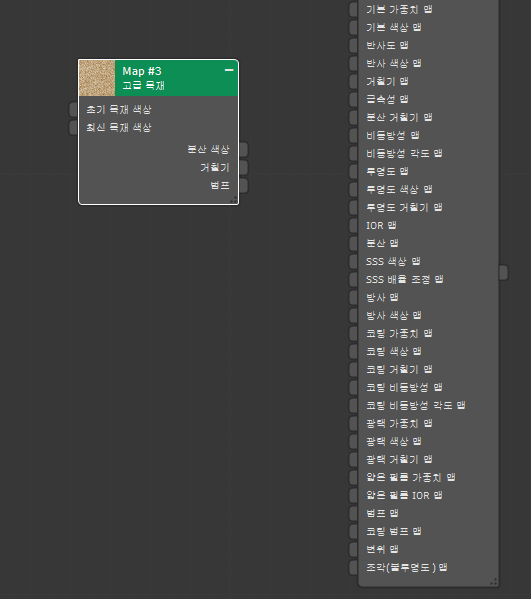Click the SSS 배율 조정 맵 input socket
Image resolution: width=531 pixels, height=599 pixels.
354,279
